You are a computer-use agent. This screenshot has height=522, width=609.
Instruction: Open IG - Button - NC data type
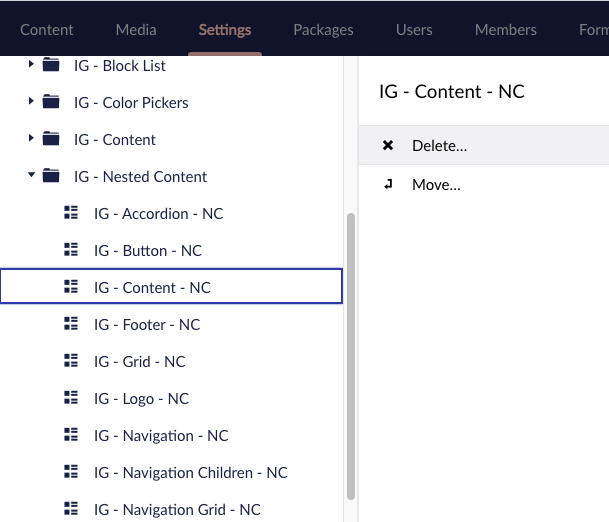148,251
